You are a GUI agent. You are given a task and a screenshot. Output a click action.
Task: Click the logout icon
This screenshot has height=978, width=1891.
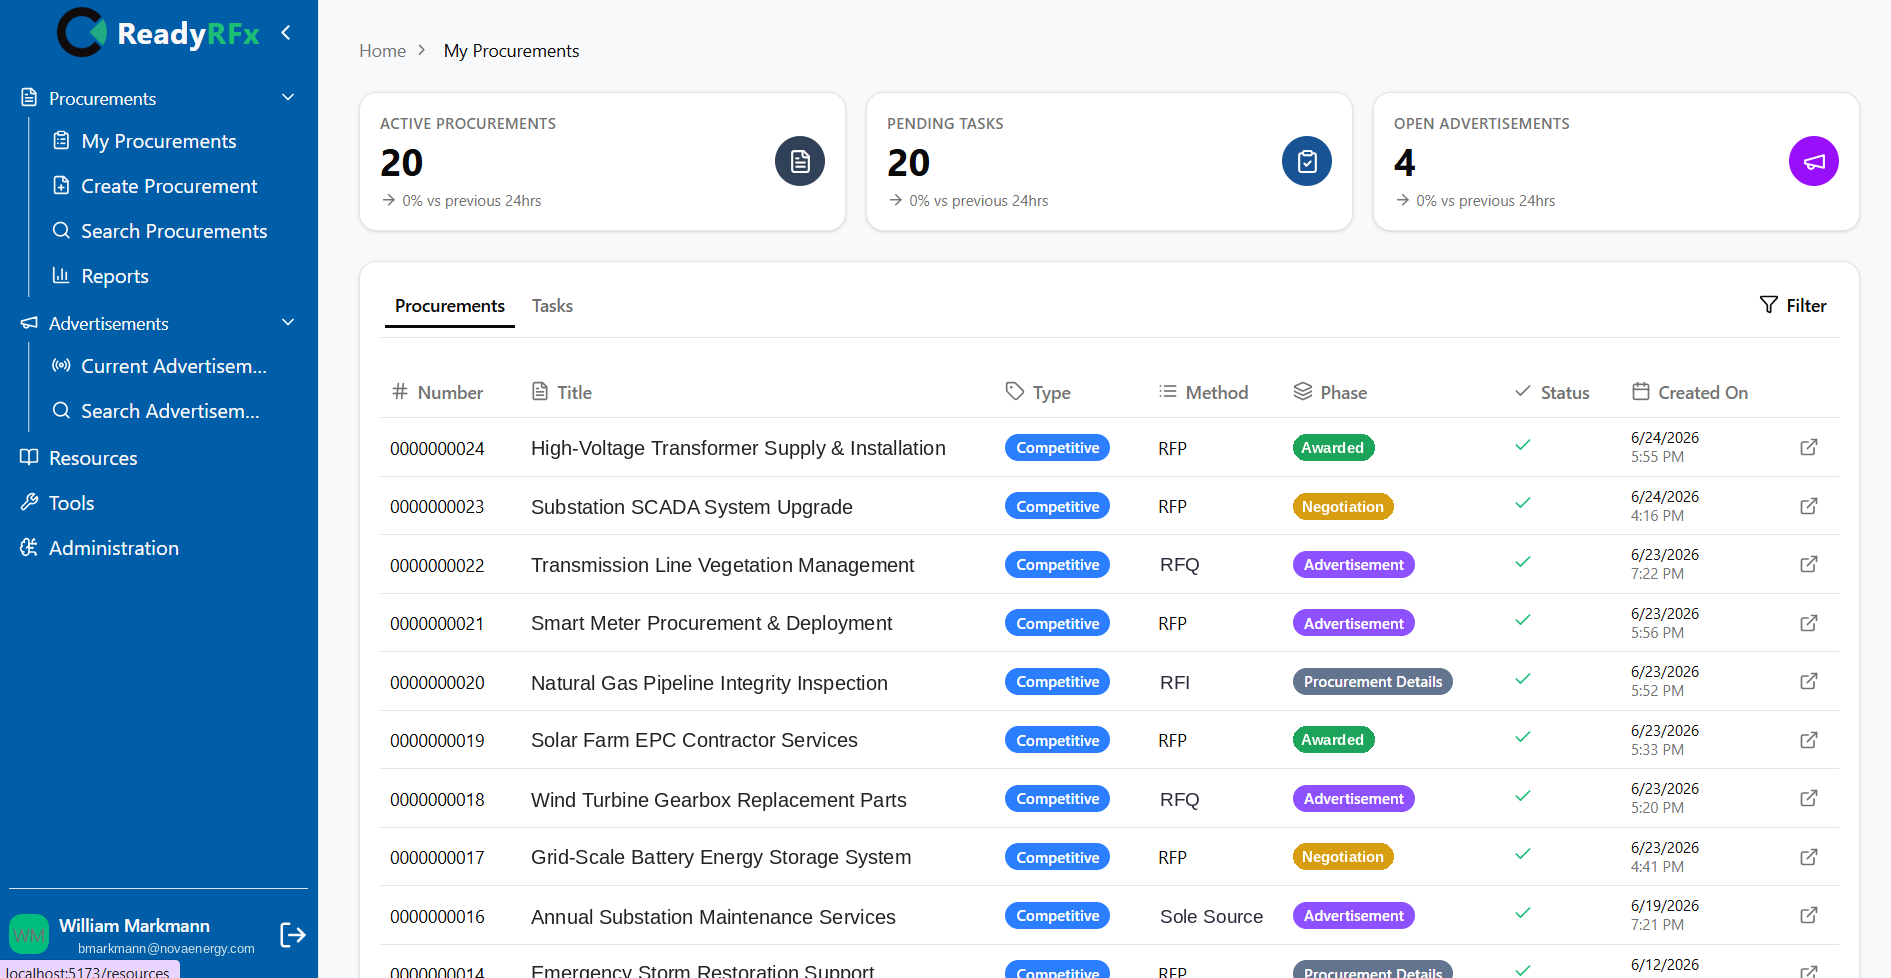pos(293,935)
